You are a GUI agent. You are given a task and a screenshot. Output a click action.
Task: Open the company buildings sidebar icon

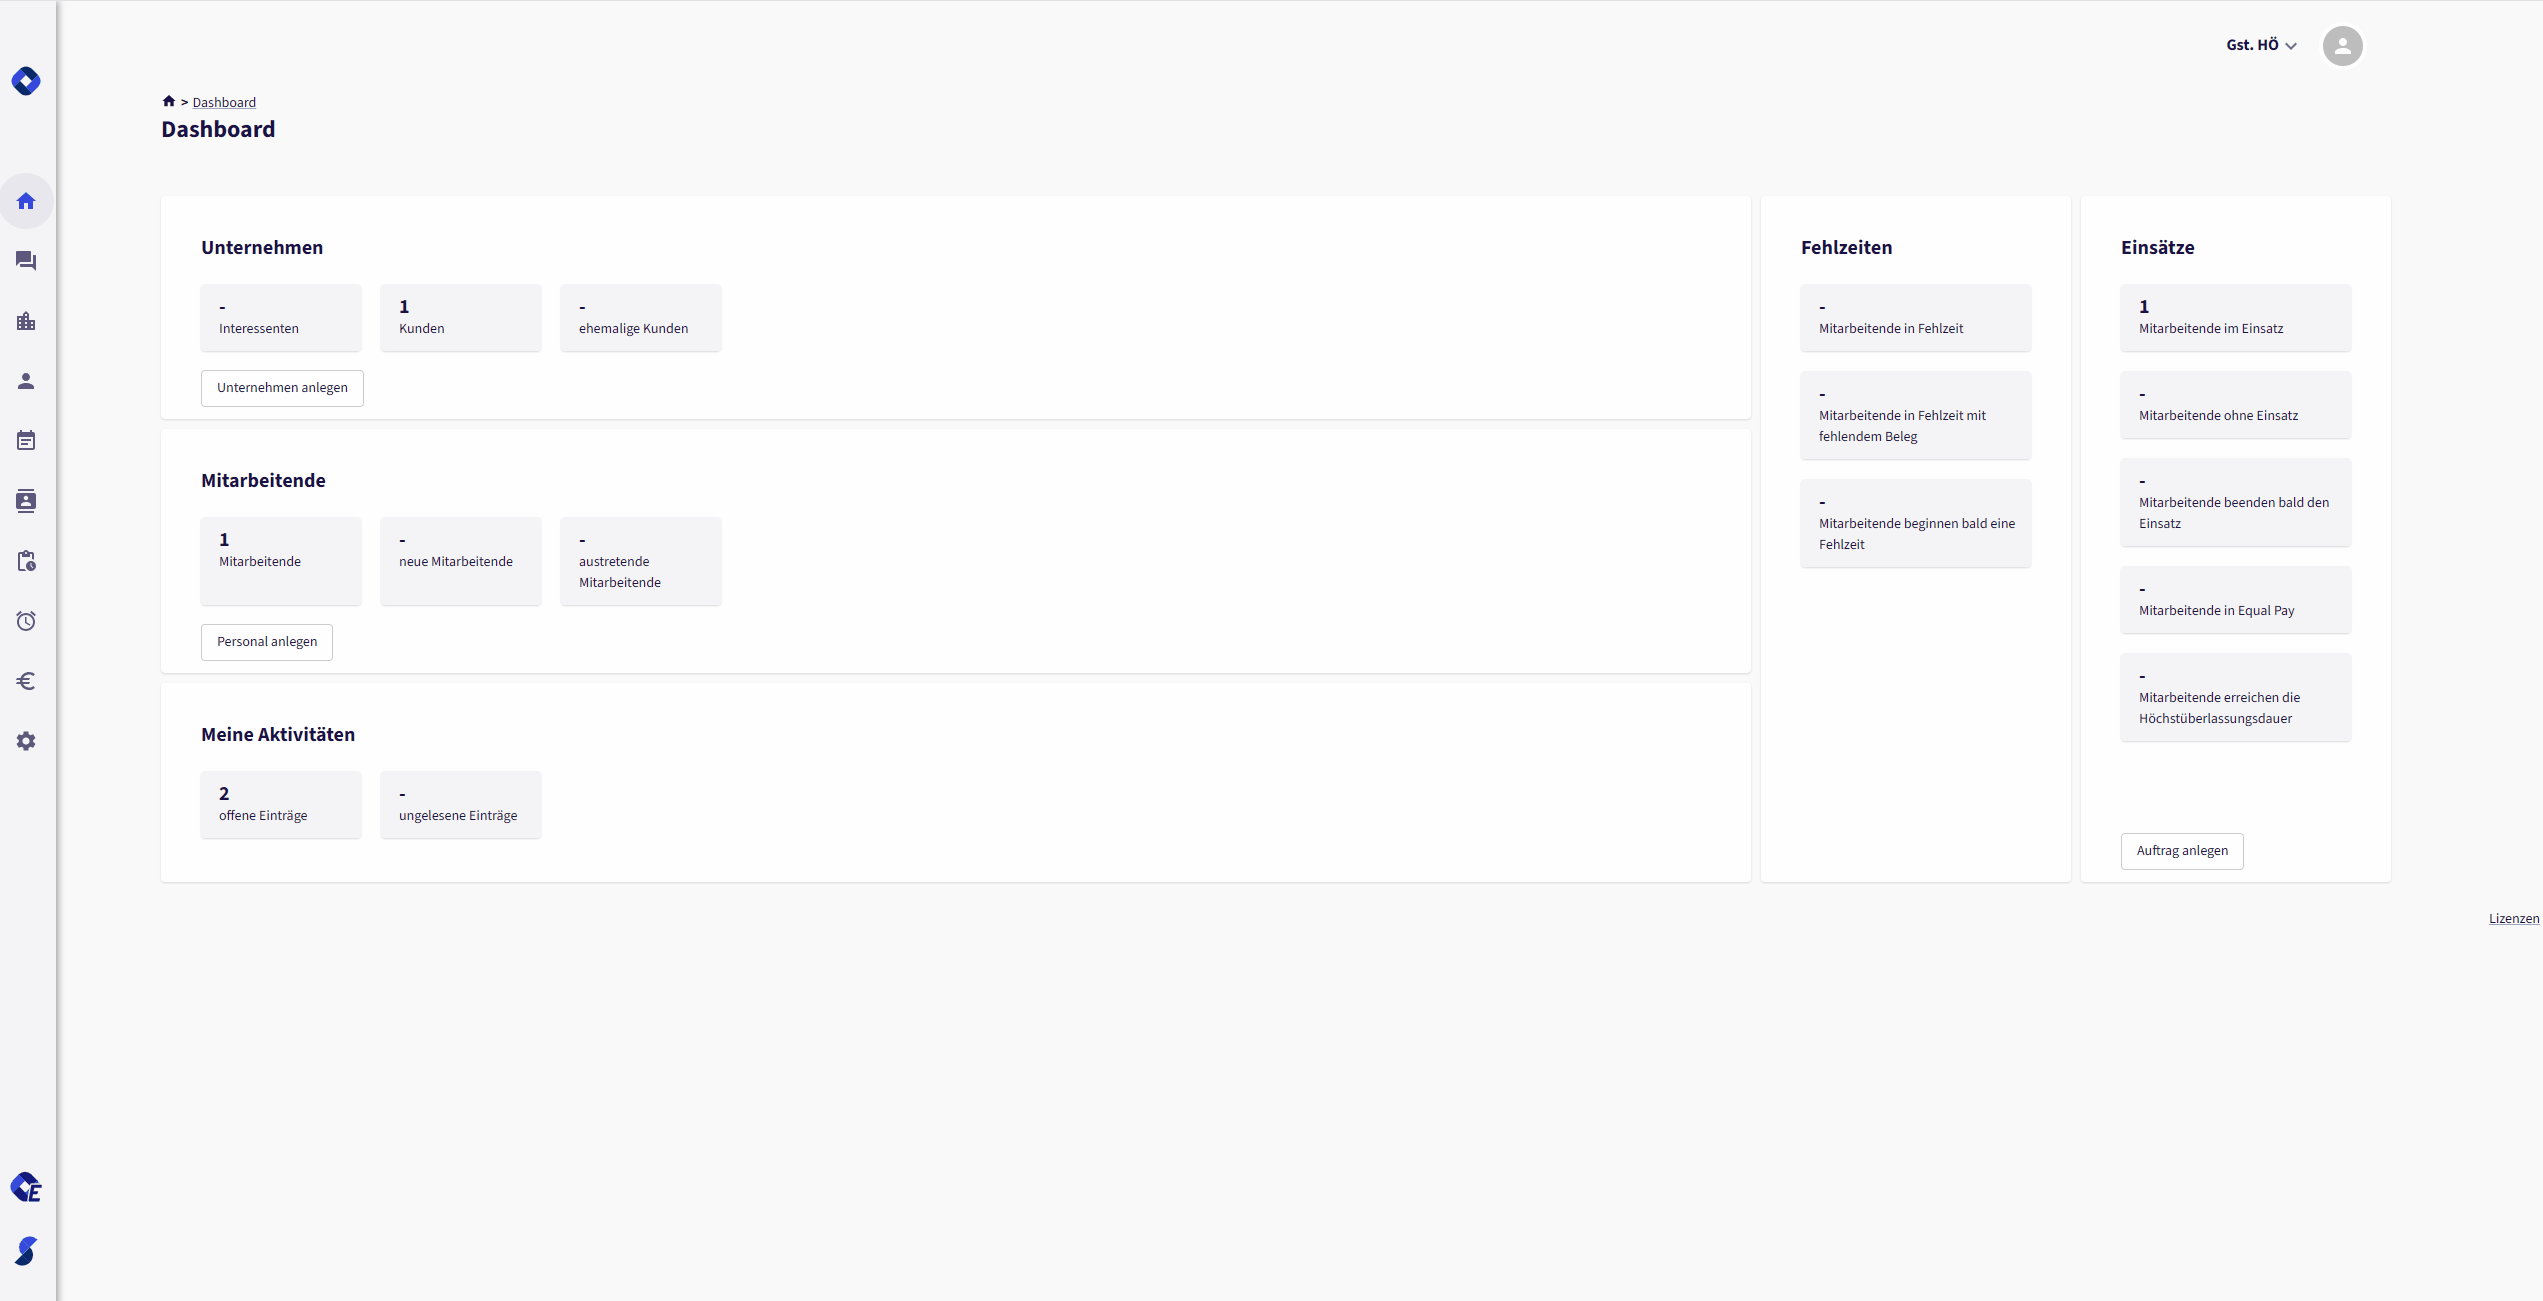click(x=26, y=321)
